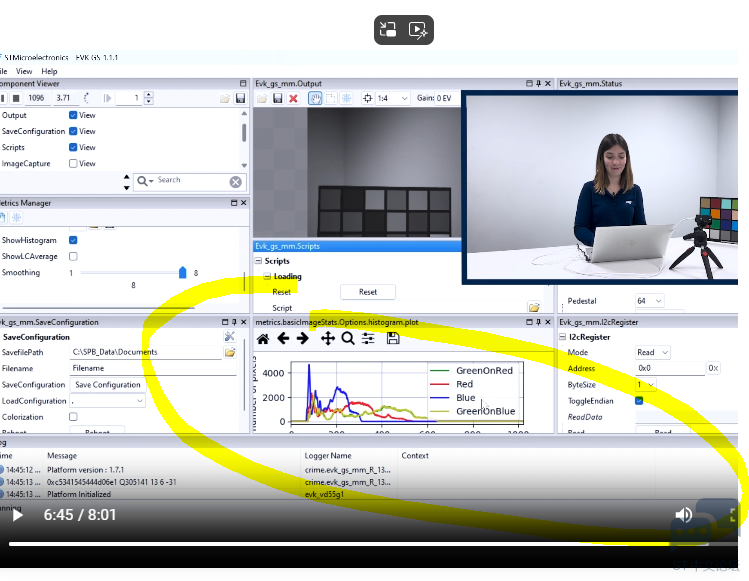Browse for Script file folder icon
The height and width of the screenshot is (581, 749).
(534, 307)
